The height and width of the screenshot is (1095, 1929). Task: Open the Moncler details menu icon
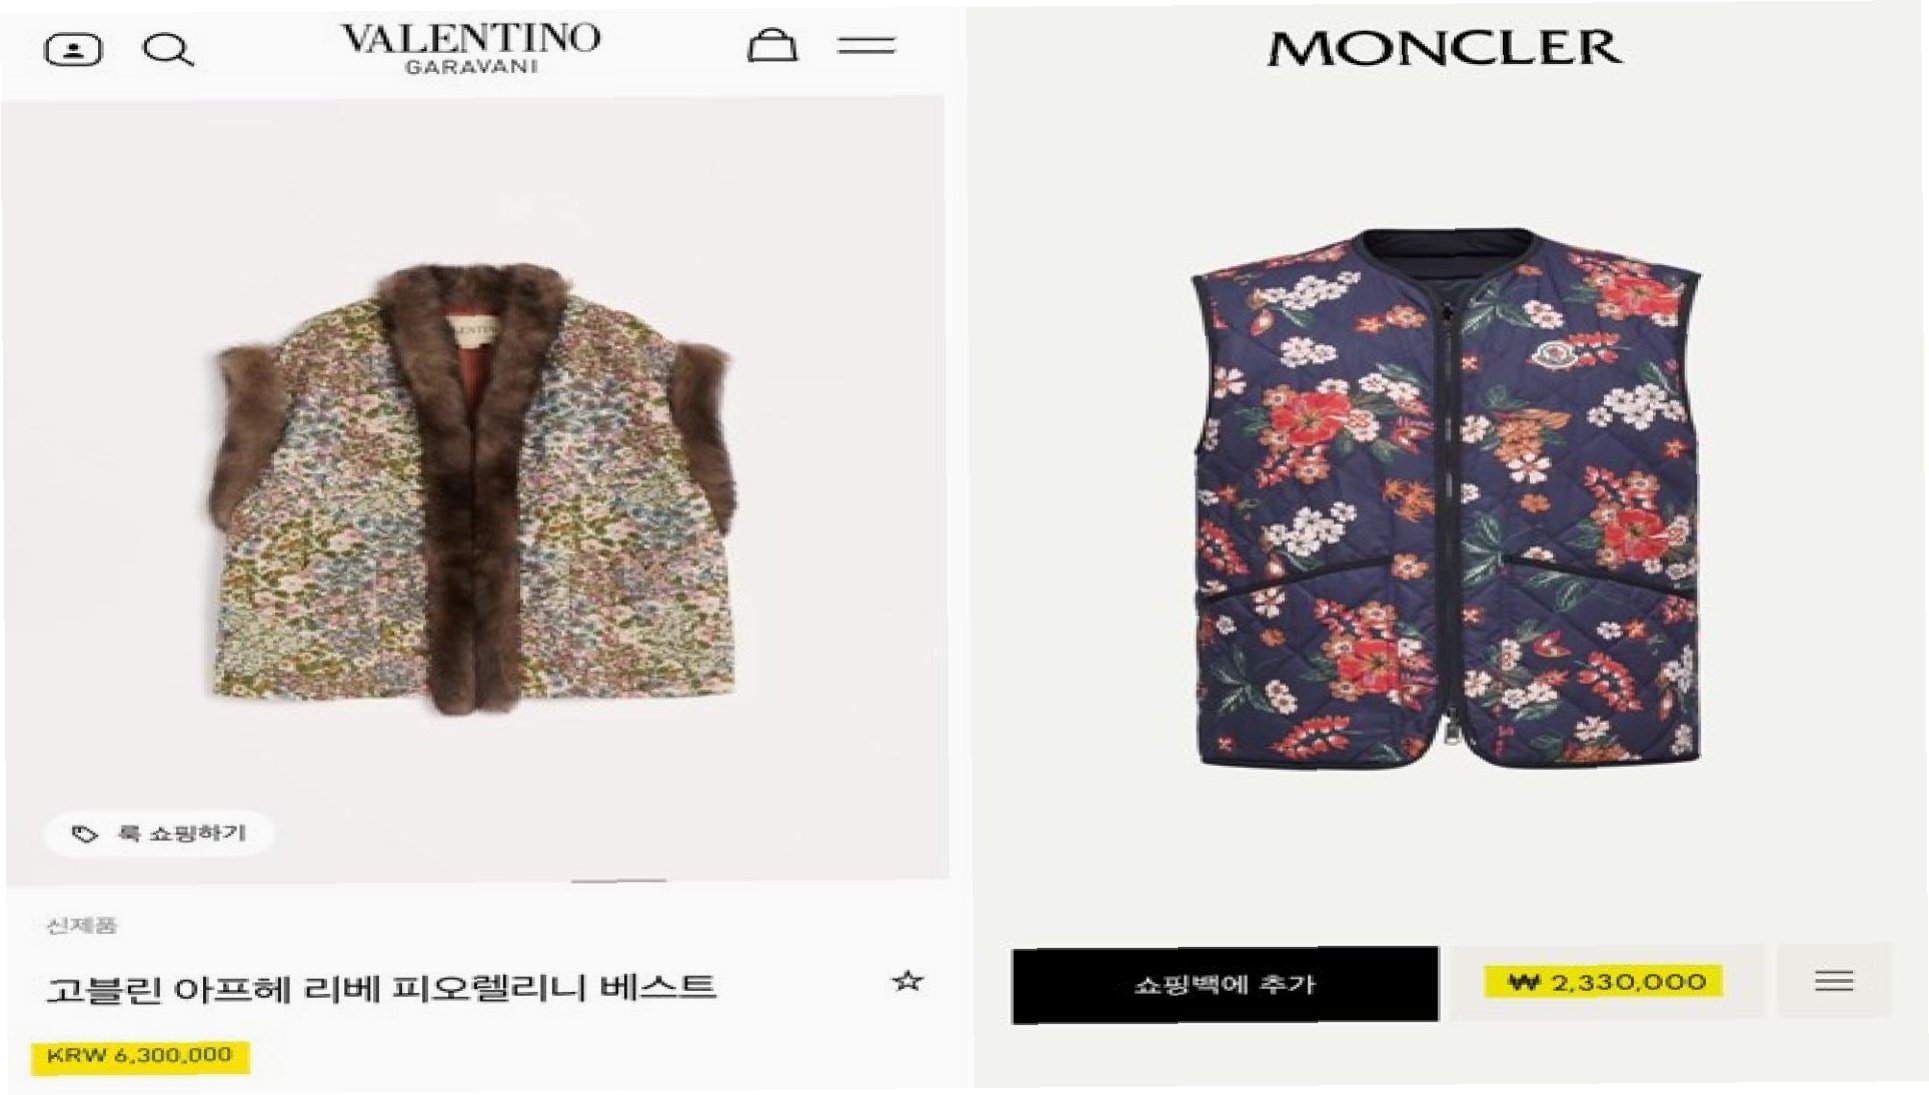tap(1834, 981)
